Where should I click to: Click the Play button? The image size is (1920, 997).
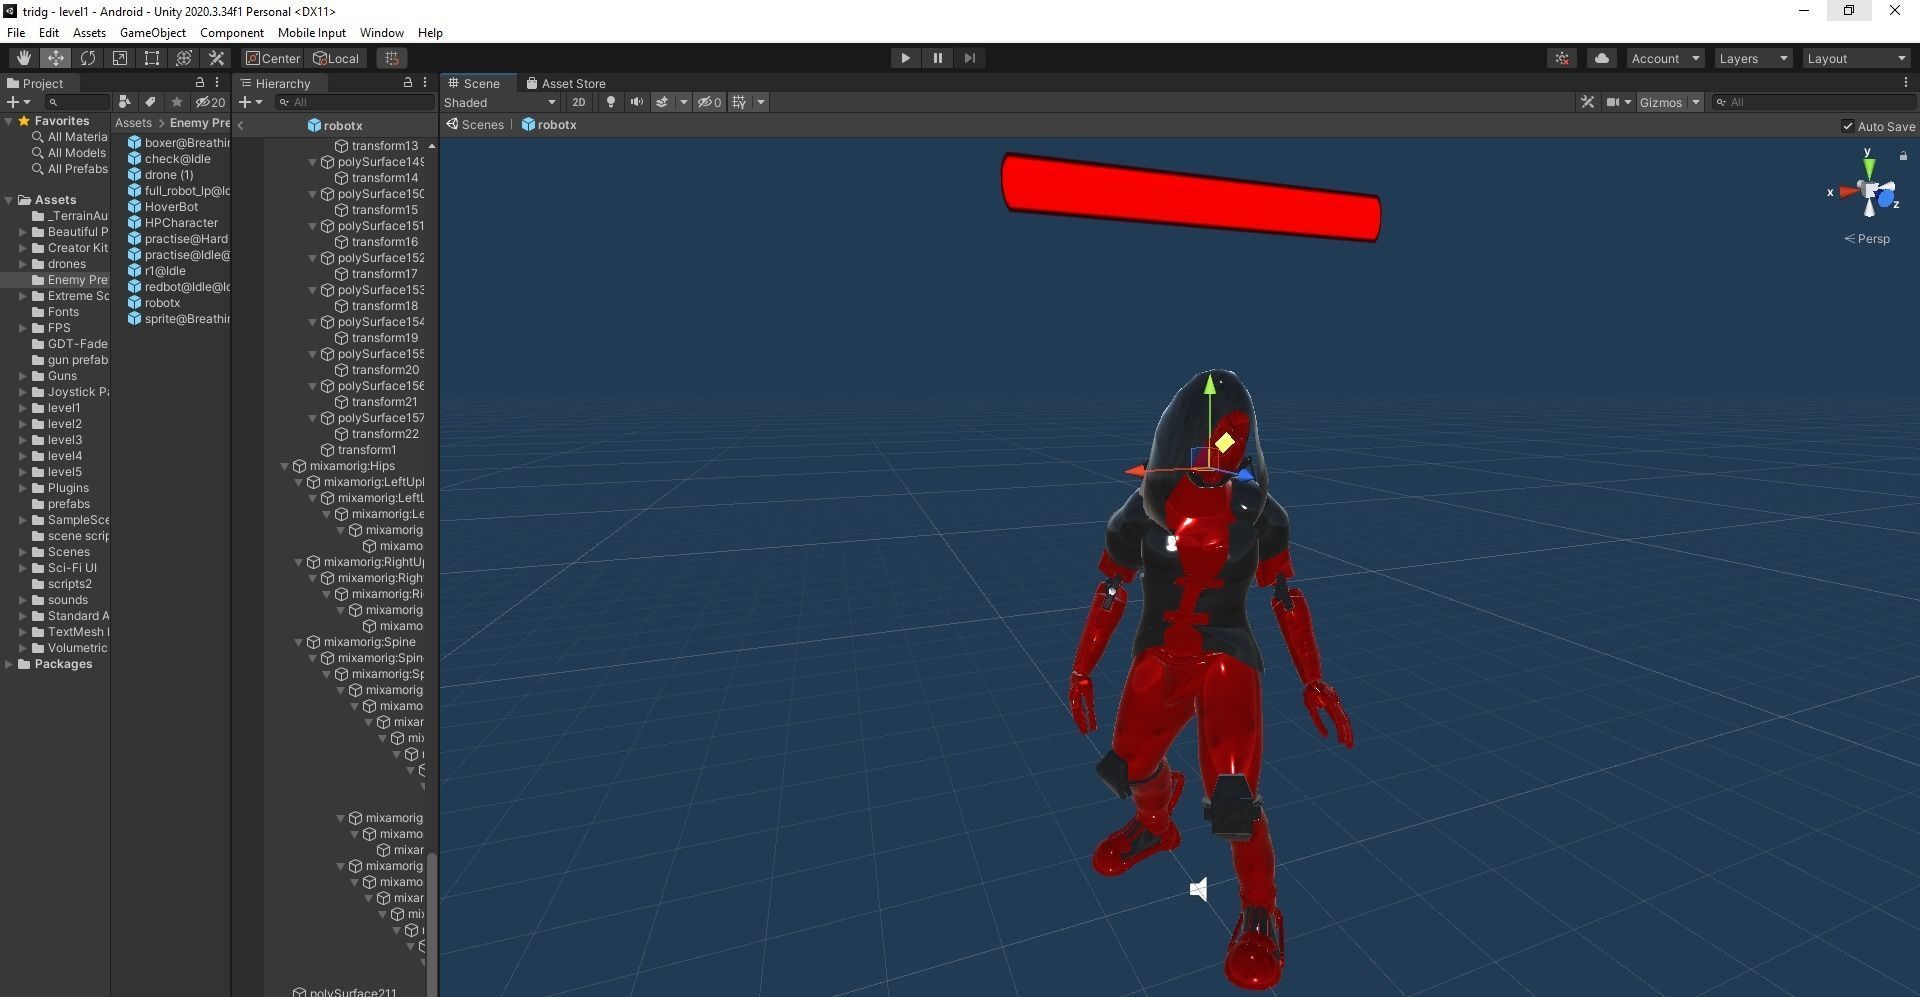[904, 58]
